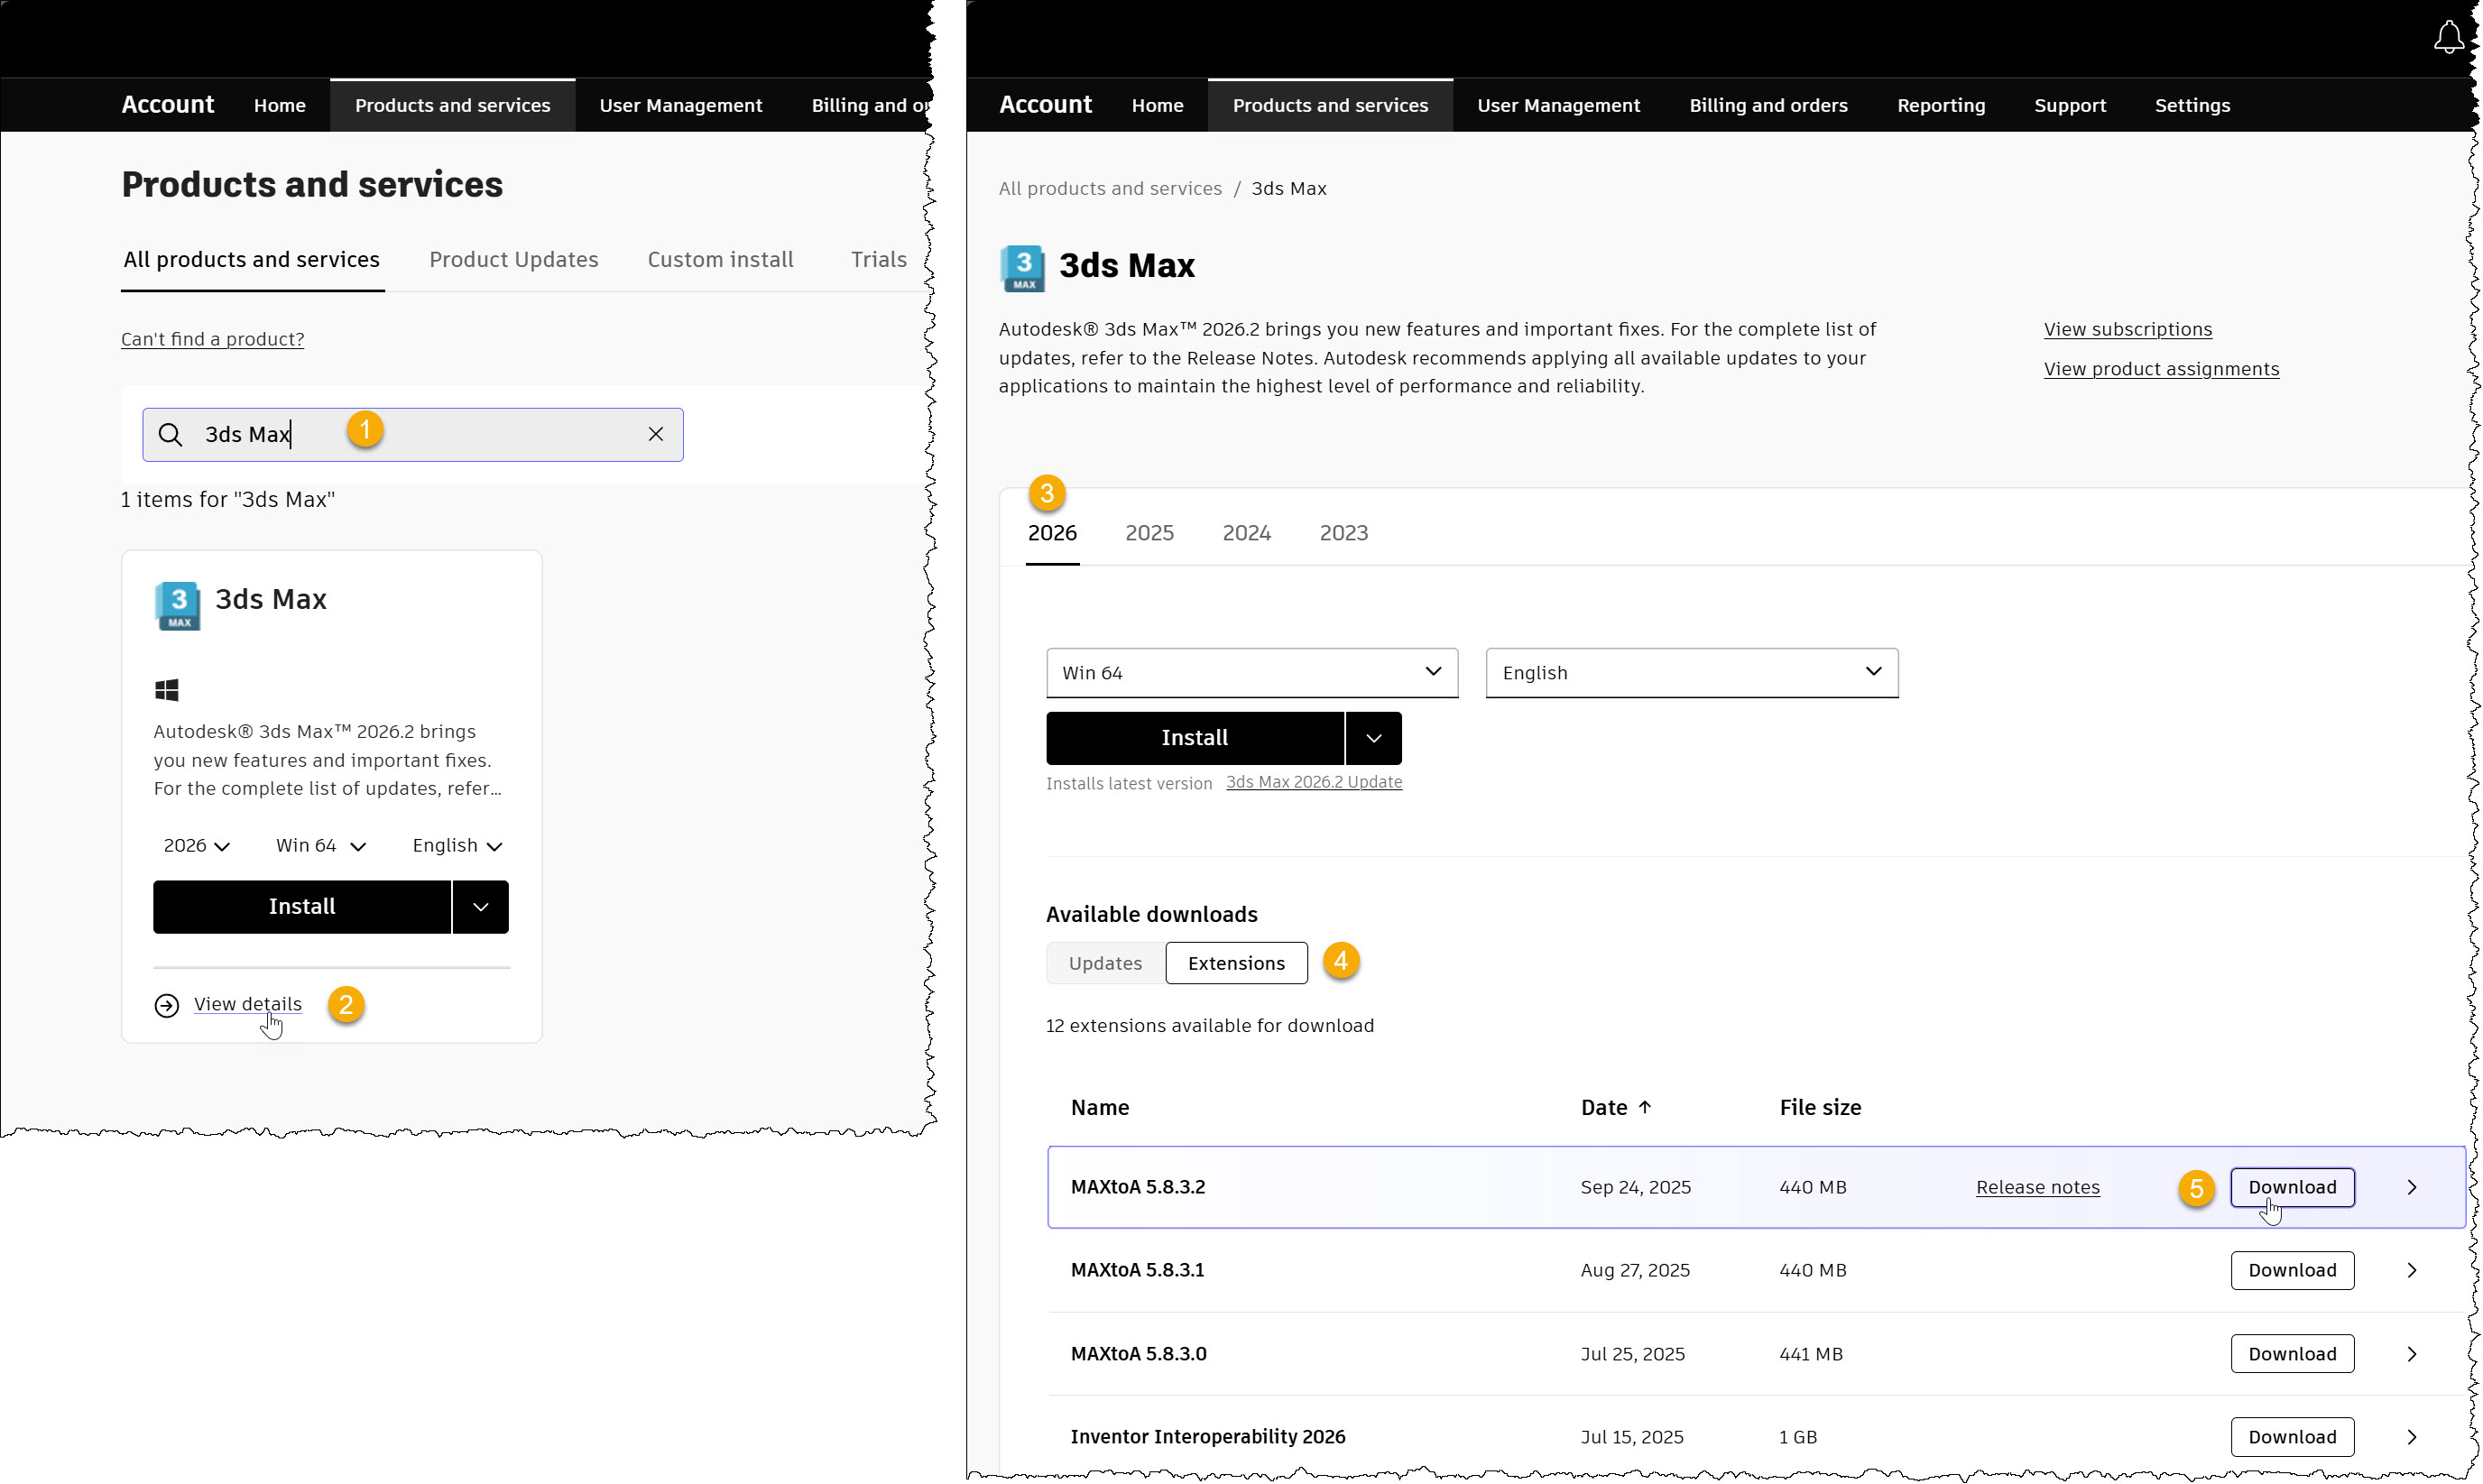Click the Date column sort arrow
2483x1484 pixels.
tap(1644, 1107)
